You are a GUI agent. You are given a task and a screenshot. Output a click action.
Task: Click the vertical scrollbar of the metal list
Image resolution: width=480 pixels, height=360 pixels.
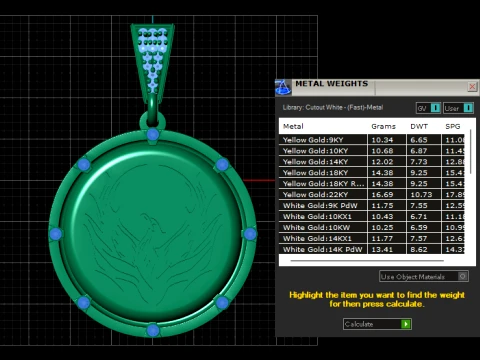(x=470, y=152)
